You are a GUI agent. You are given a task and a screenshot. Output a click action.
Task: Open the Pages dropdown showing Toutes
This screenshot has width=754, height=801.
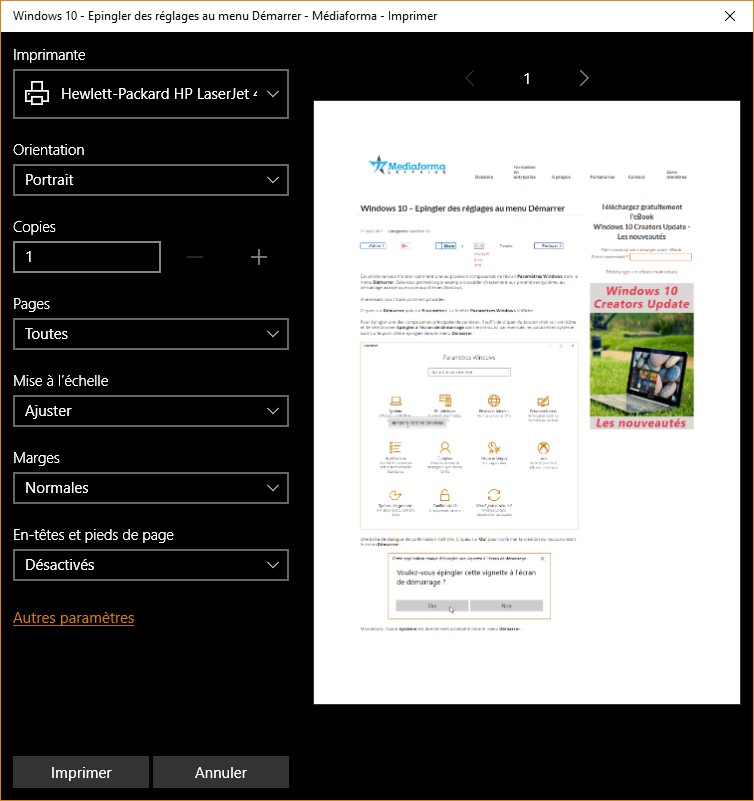pos(151,334)
